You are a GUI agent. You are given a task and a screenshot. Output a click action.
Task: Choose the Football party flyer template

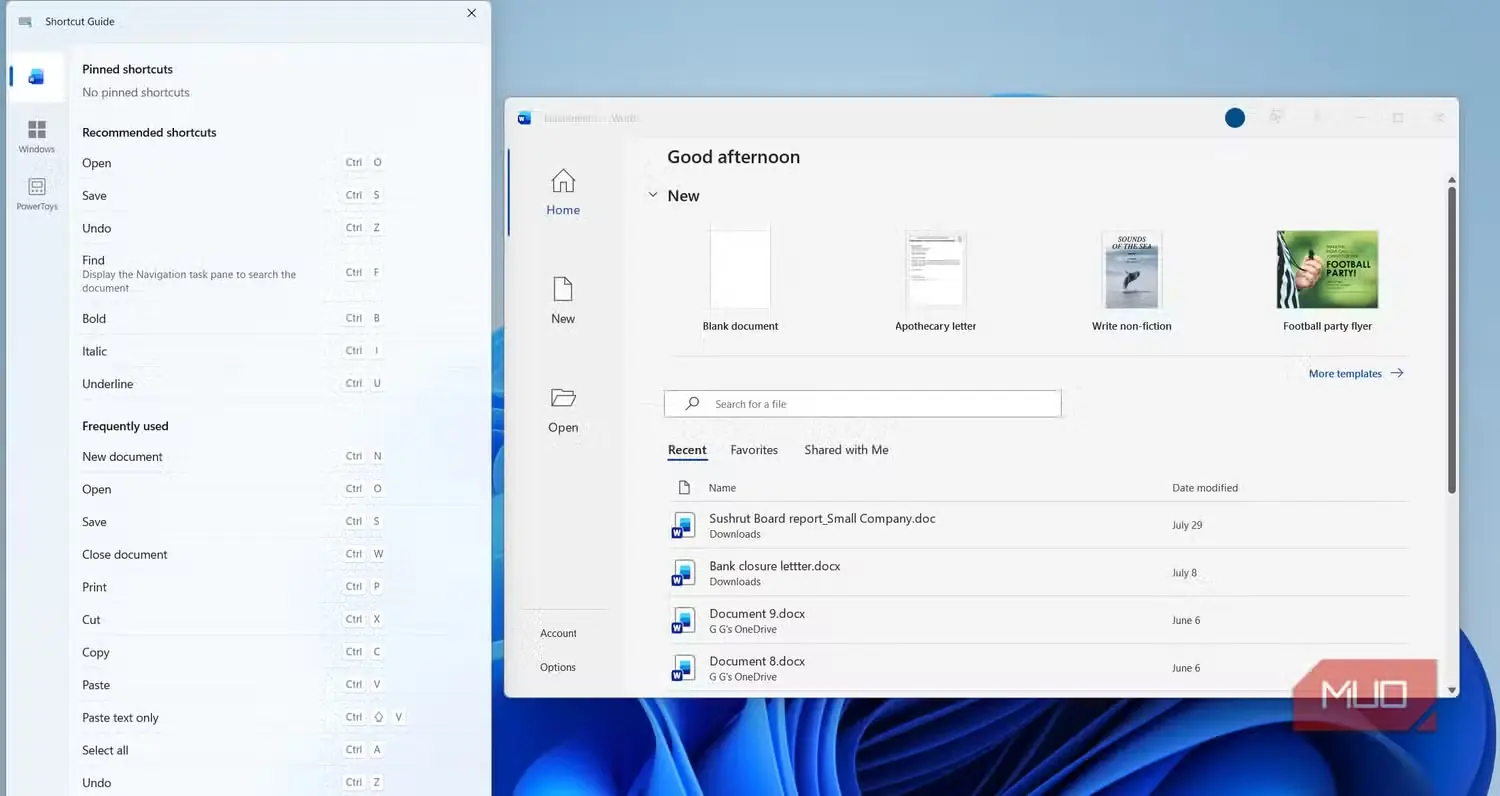click(1327, 269)
